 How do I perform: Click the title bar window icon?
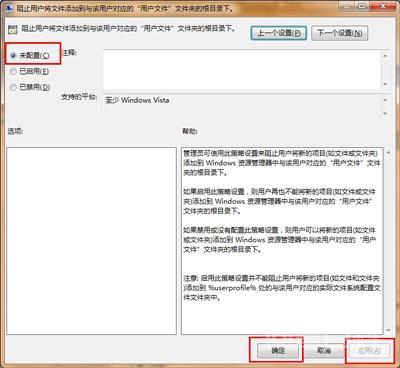[x=10, y=8]
